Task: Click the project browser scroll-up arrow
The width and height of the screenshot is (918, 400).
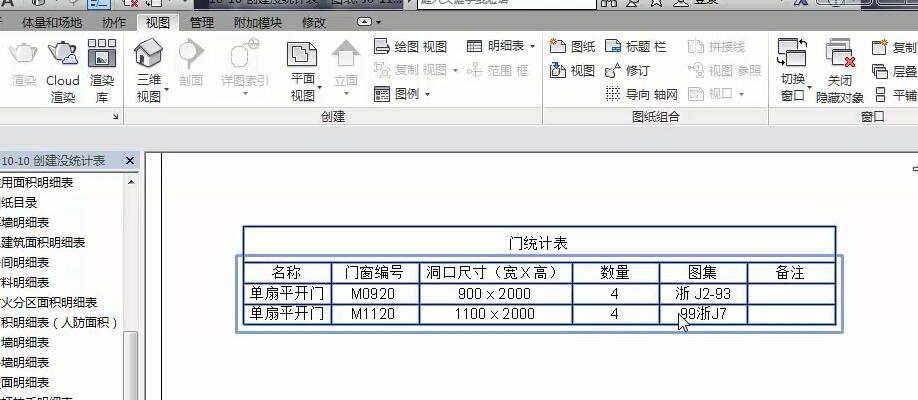Action: (131, 183)
